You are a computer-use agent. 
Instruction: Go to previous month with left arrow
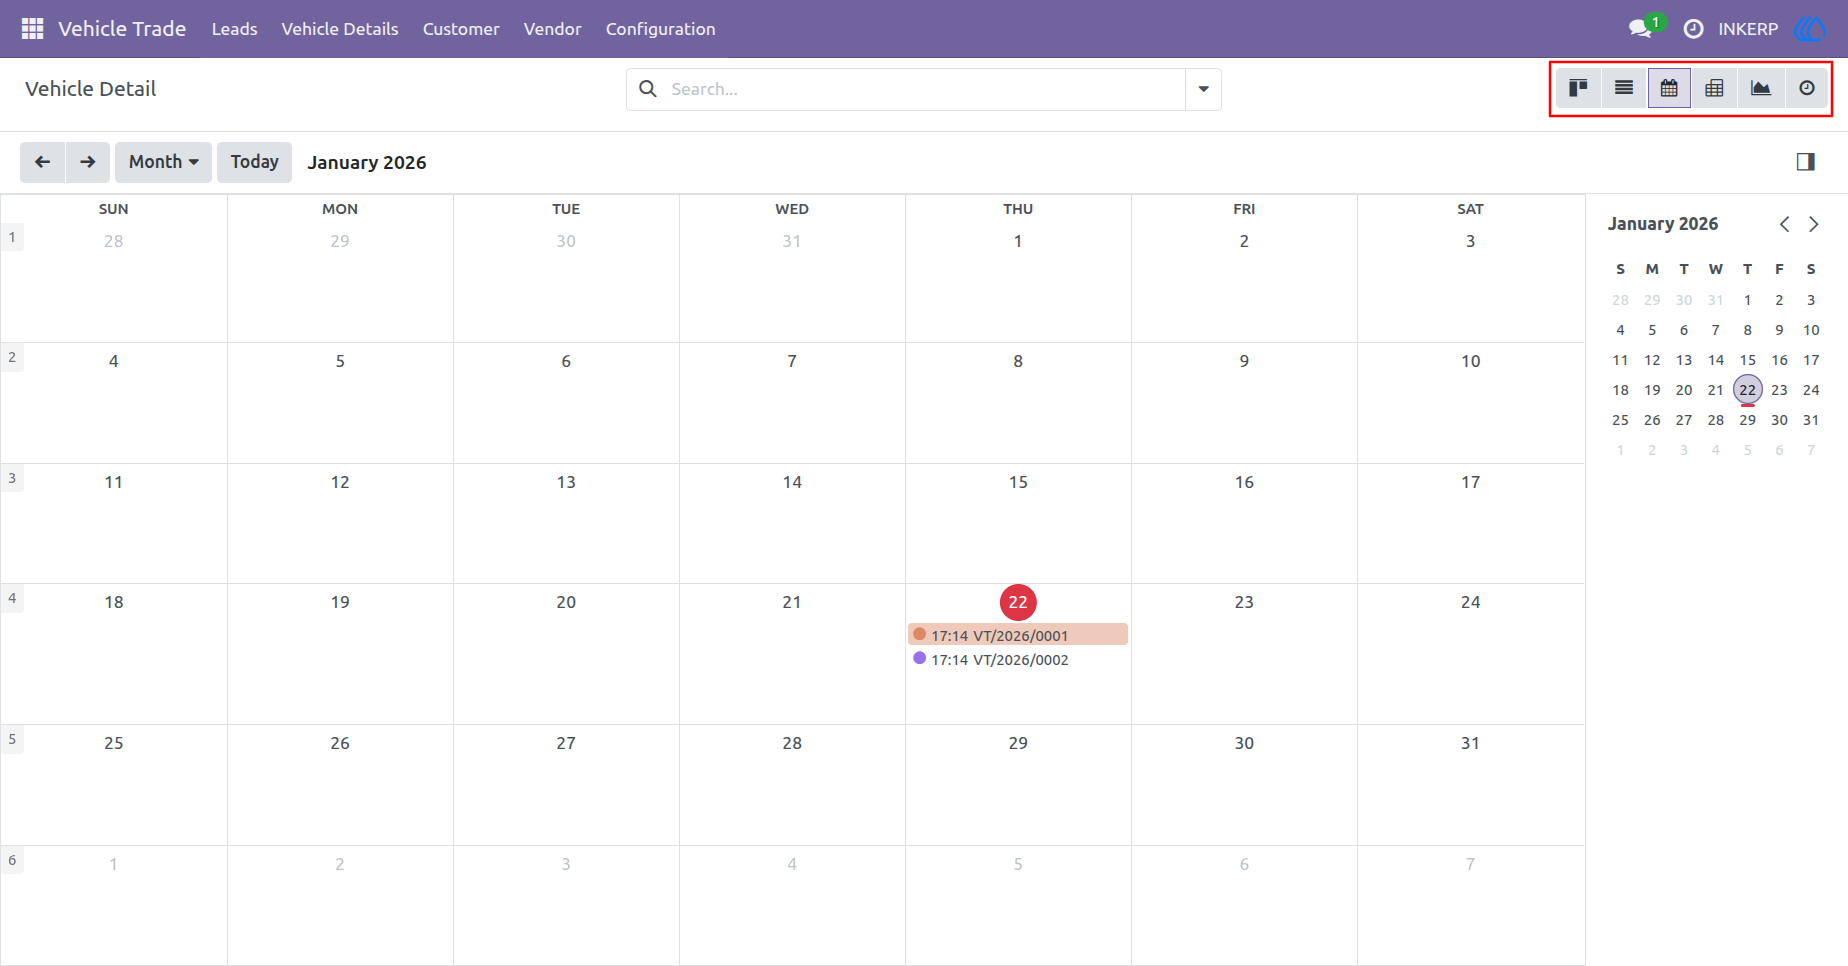[x=43, y=162]
